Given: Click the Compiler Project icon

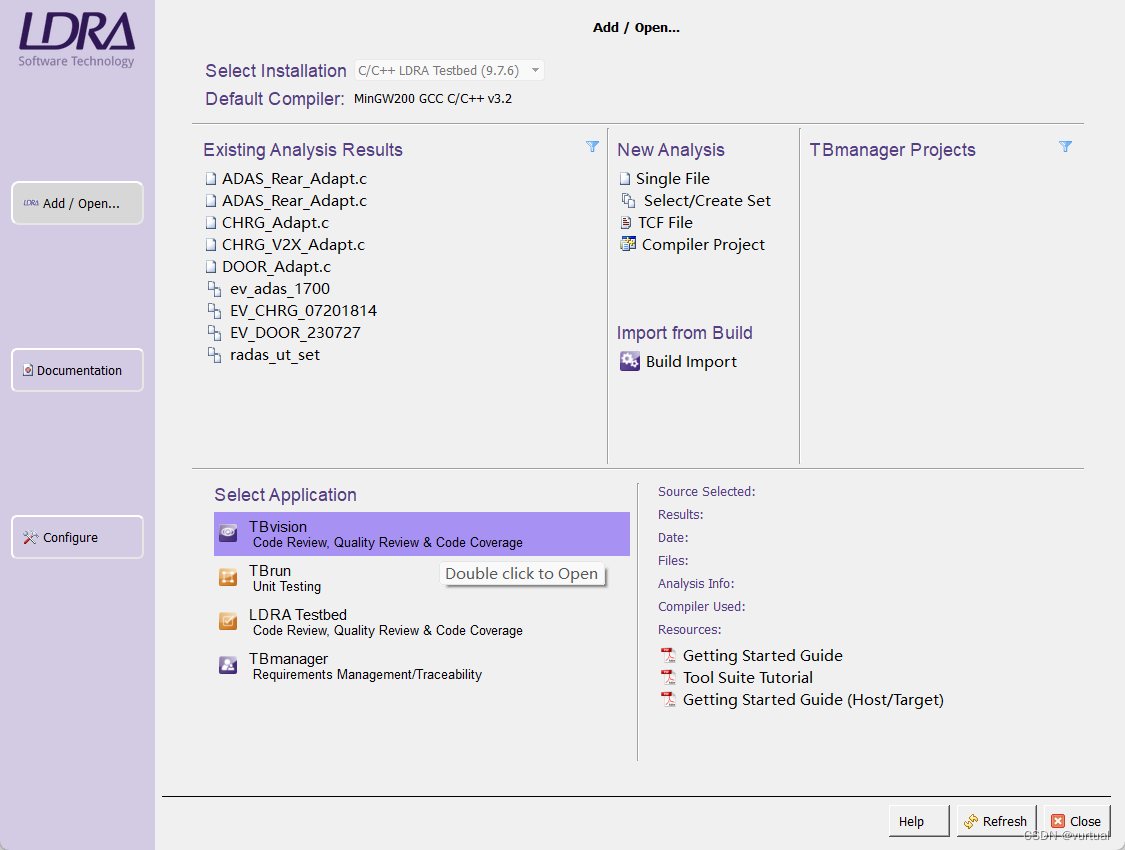Looking at the screenshot, I should [x=628, y=245].
